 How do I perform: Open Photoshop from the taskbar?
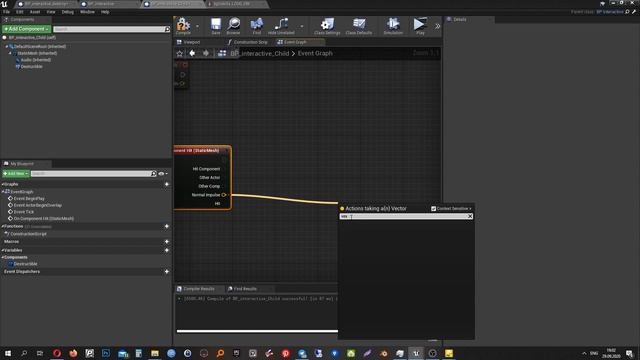pyautogui.click(x=106, y=353)
